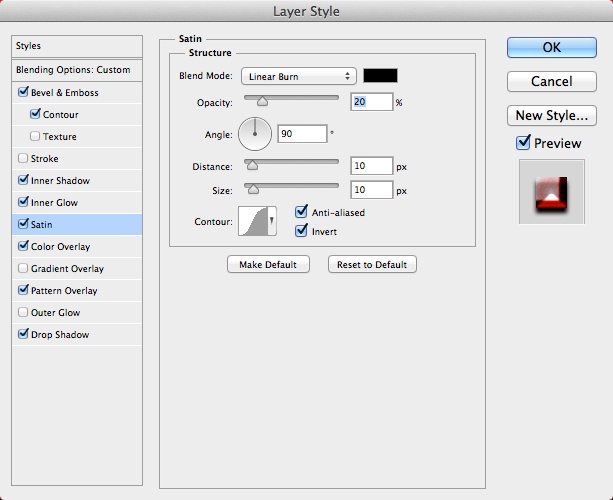Enable the Stroke effect checkbox

(23, 158)
